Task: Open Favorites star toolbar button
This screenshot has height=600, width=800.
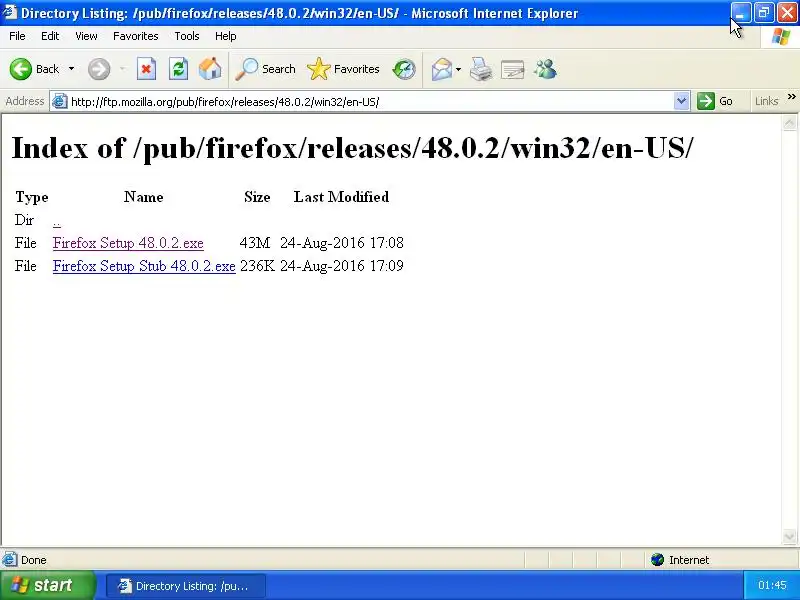Action: [x=343, y=69]
